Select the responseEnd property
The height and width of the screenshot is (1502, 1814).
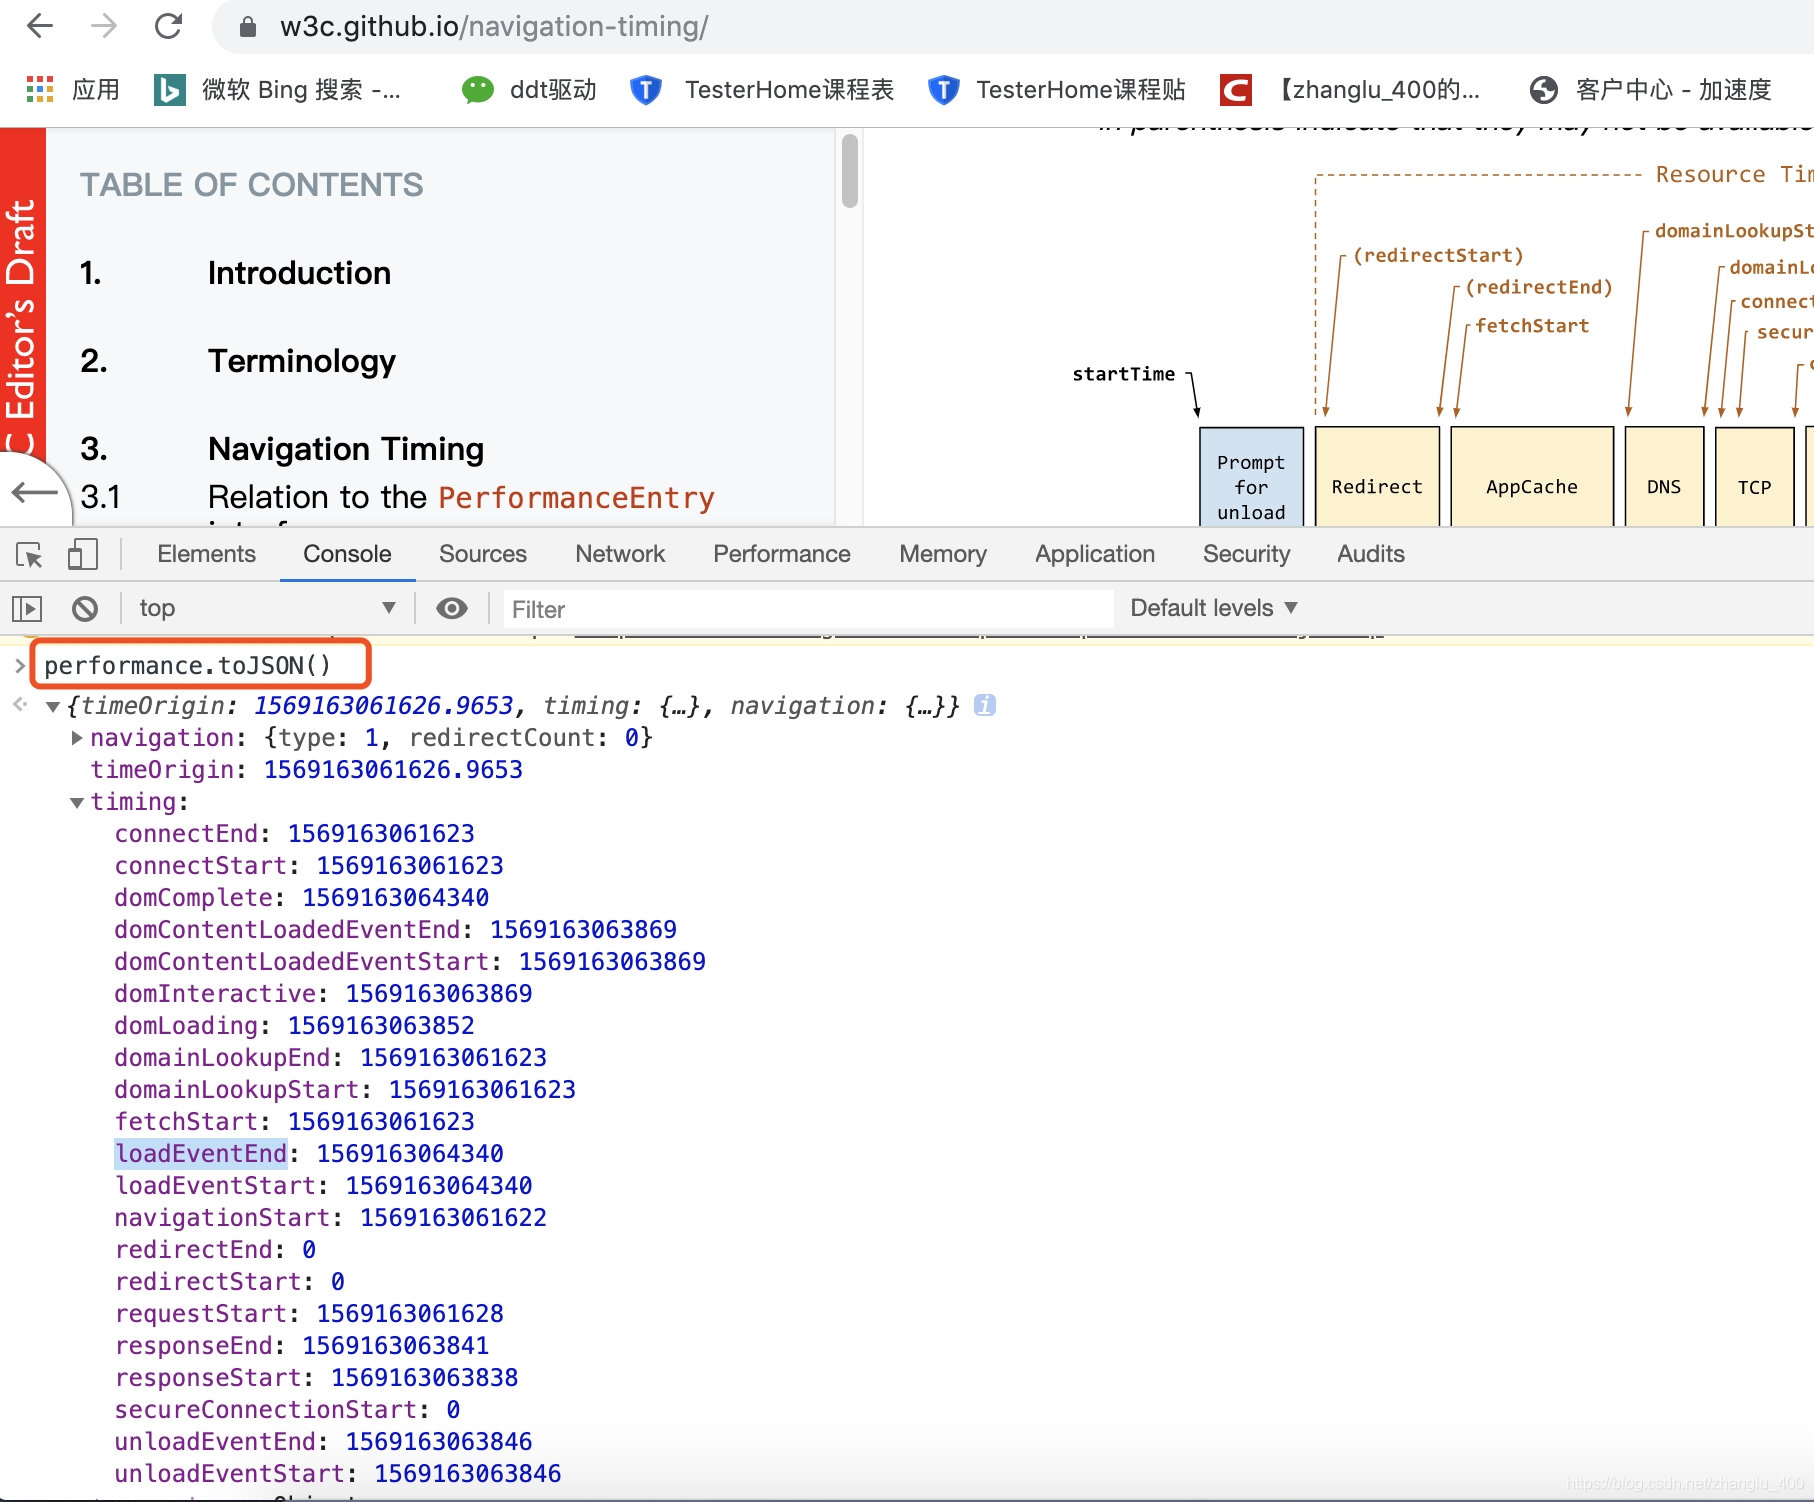[x=193, y=1346]
